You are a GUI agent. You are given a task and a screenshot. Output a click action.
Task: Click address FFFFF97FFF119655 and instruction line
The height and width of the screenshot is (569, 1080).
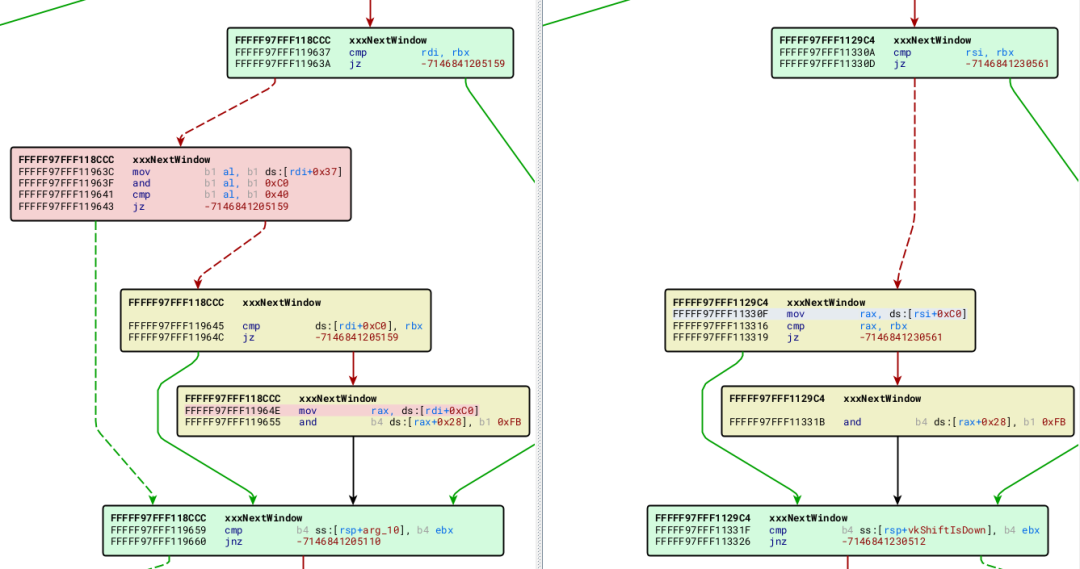click(x=353, y=422)
